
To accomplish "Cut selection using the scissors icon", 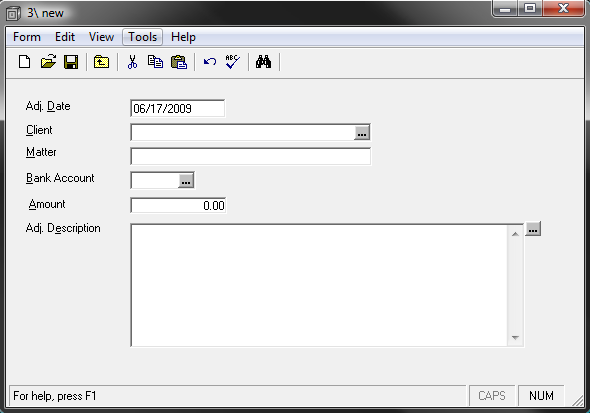I will 132,62.
